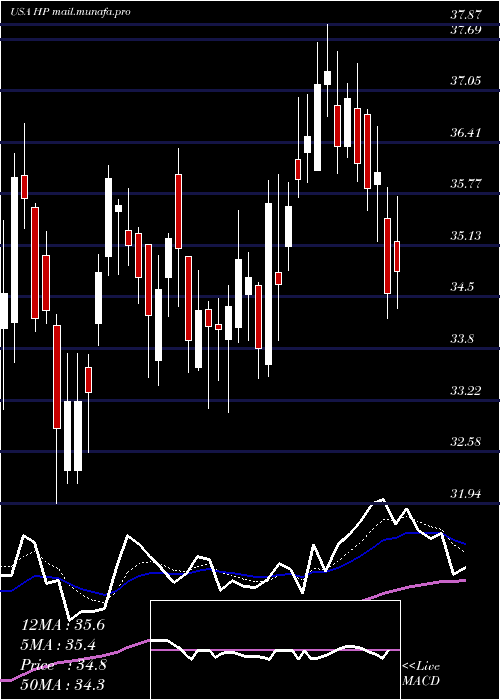This screenshot has width=500, height=700.
Task: Click the '50MA : 34.3' indicator text
Action: coord(63,685)
